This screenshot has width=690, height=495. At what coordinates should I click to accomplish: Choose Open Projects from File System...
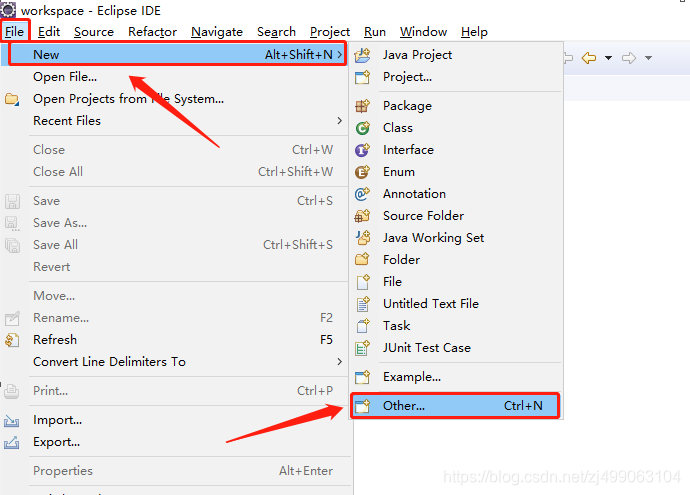click(176, 99)
